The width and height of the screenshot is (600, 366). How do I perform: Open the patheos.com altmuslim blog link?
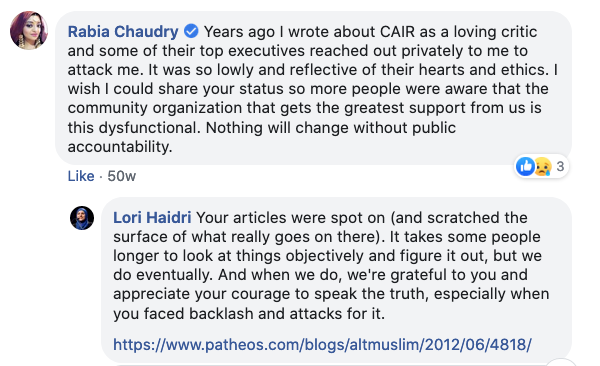pyautogui.click(x=322, y=345)
